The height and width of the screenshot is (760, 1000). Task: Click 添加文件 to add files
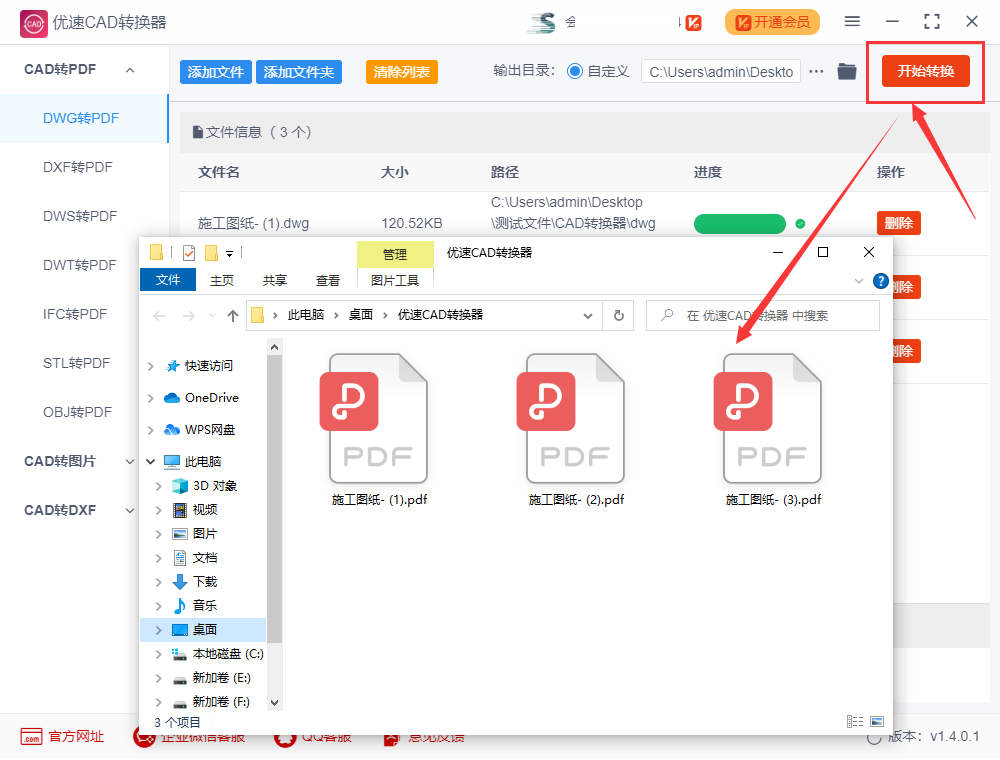coord(216,72)
